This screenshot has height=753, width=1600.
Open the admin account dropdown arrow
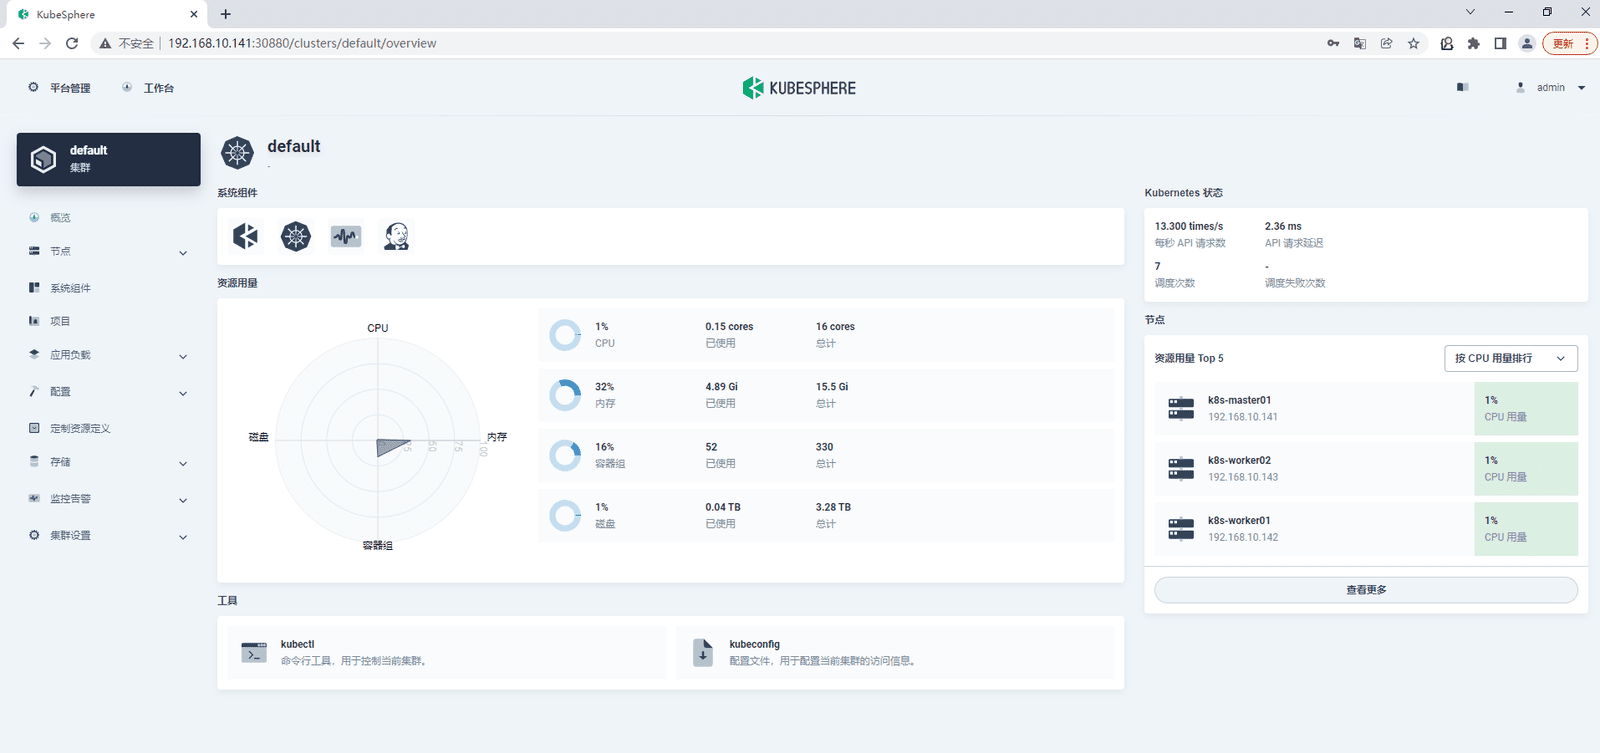coord(1582,88)
